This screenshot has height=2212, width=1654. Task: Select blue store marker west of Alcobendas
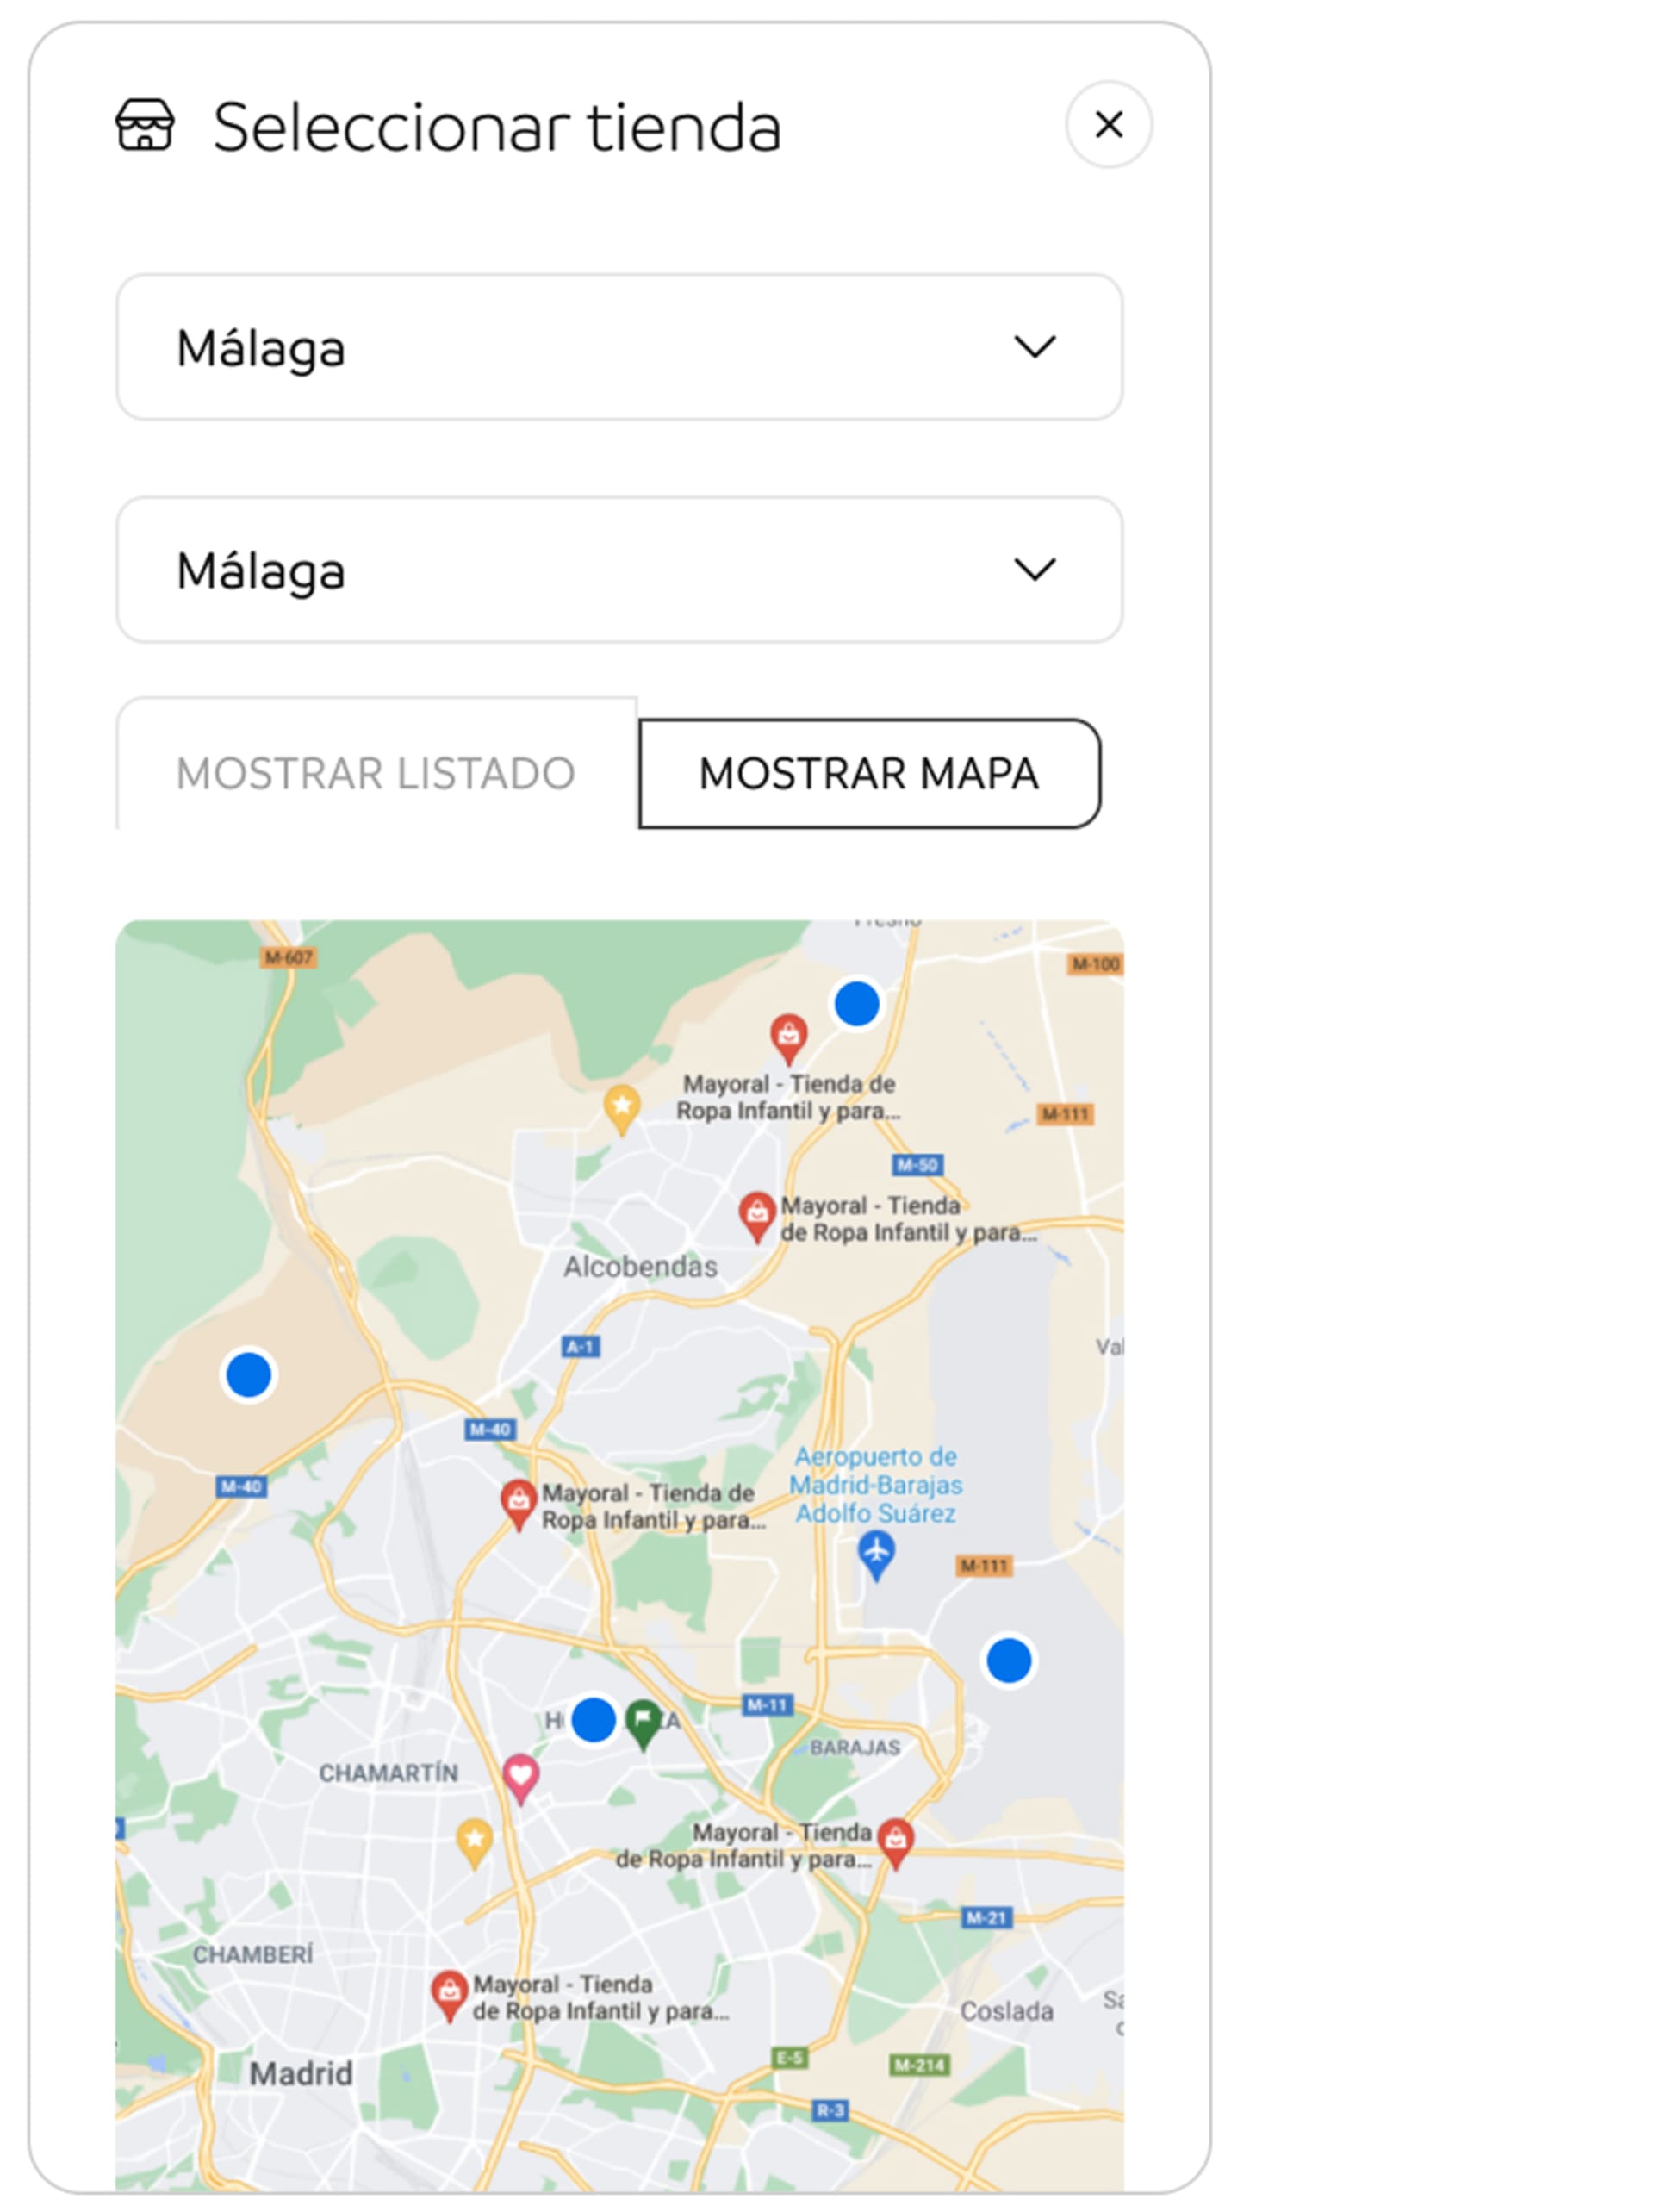[249, 1374]
